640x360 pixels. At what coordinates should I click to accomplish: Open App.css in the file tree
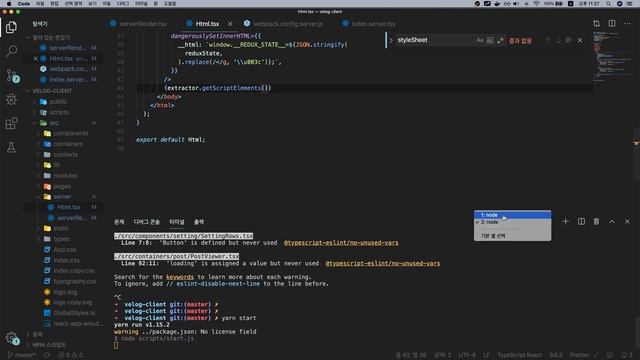(64, 250)
